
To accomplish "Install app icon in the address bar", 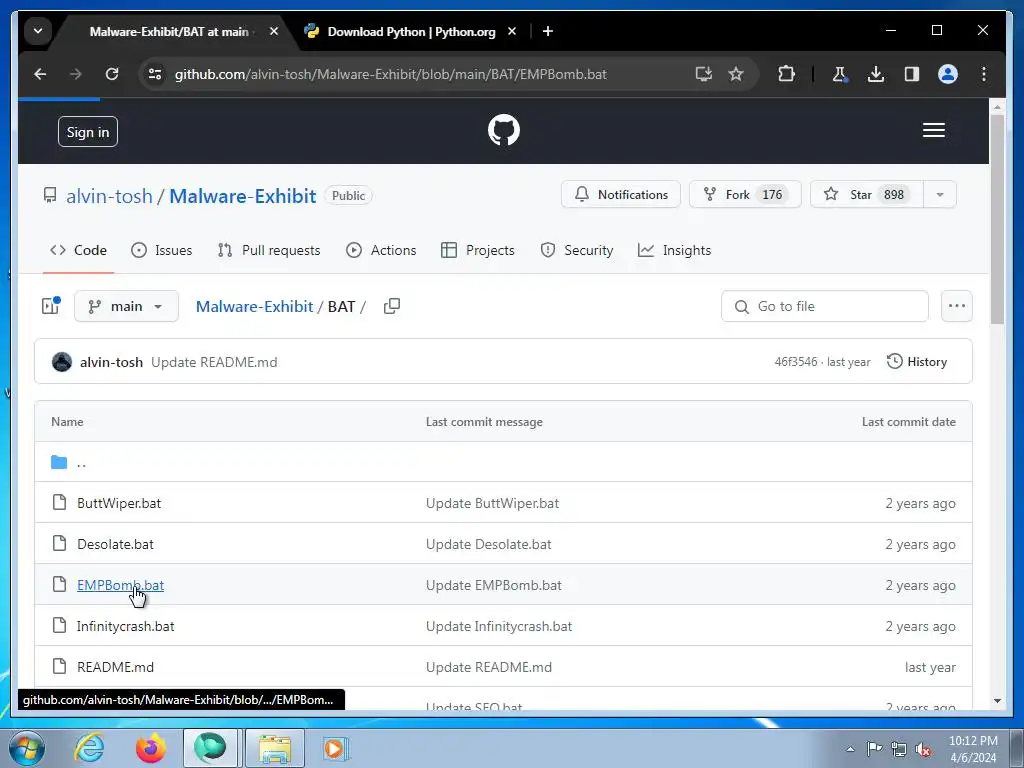I will (x=703, y=74).
